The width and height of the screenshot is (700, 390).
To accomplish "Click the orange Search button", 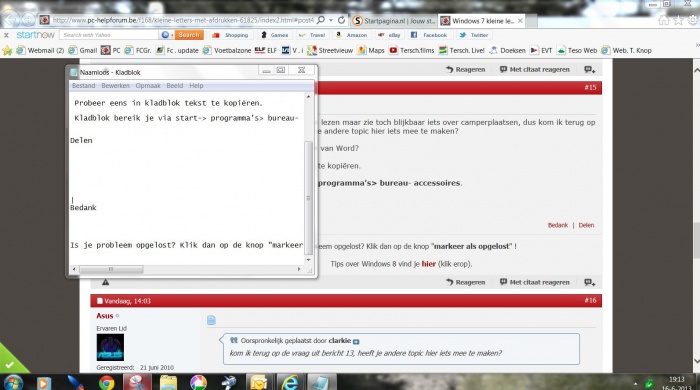I will pos(189,35).
